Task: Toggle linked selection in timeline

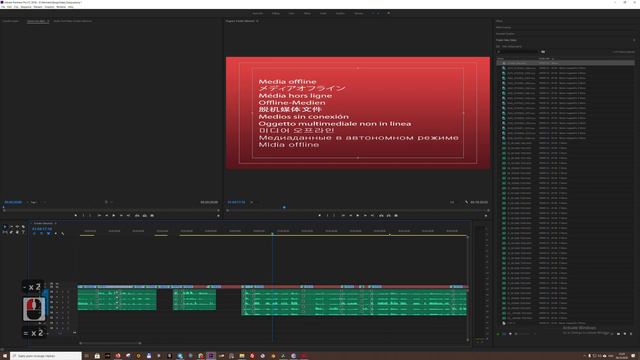Action: (49, 233)
